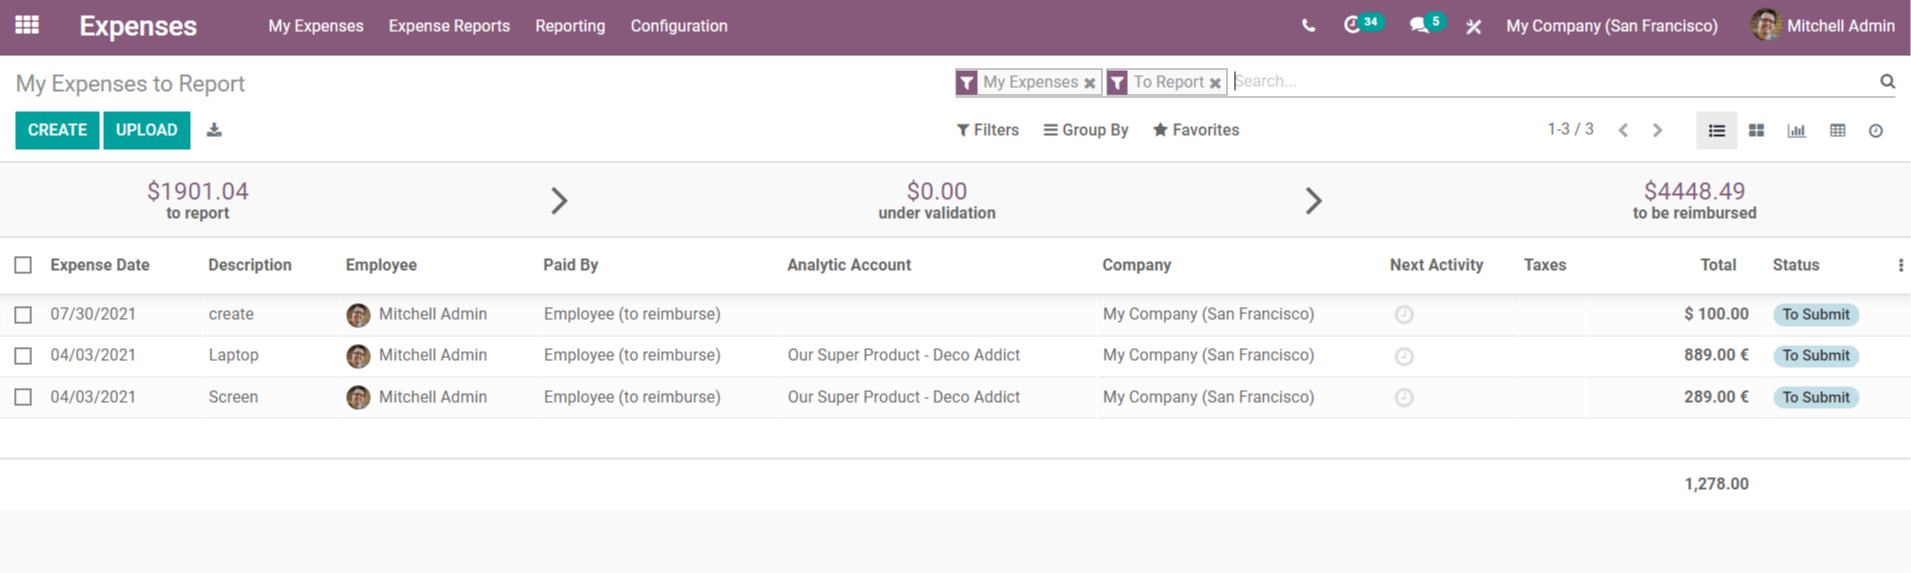Open the apps grid menu icon
Screen dimensions: 1911x573
pos(27,25)
